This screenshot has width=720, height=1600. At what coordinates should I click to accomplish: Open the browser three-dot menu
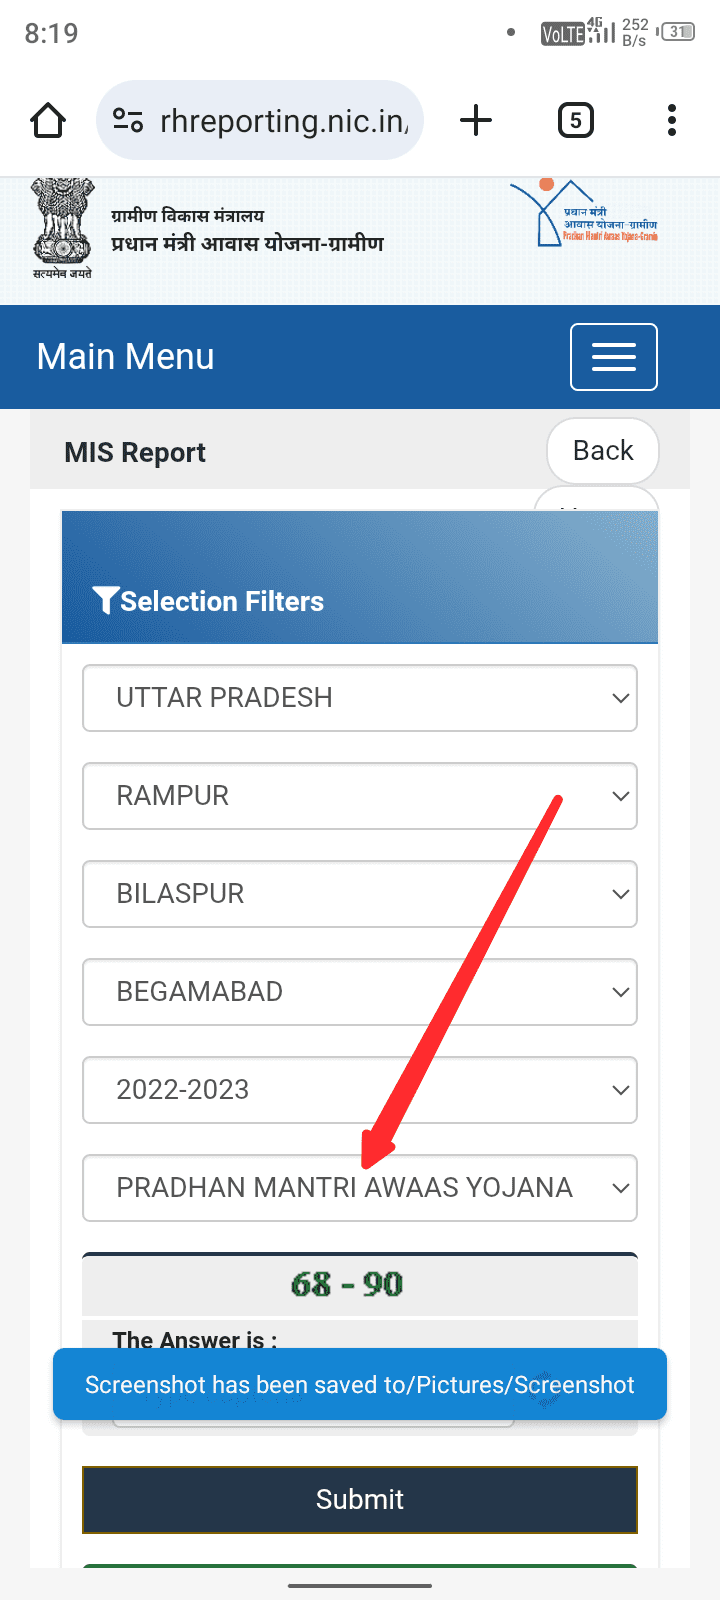672,121
